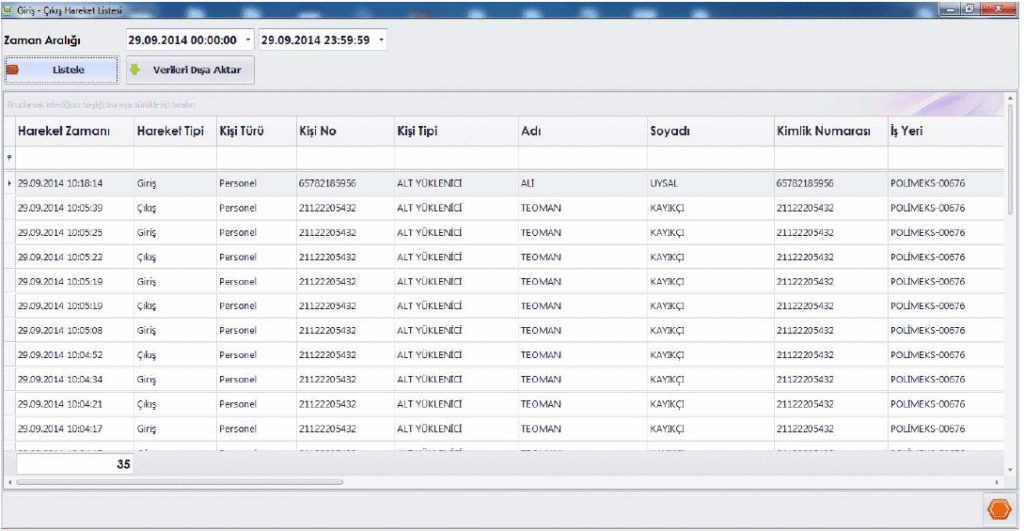Sort by the Hareket Zamanı column header

coord(63,131)
